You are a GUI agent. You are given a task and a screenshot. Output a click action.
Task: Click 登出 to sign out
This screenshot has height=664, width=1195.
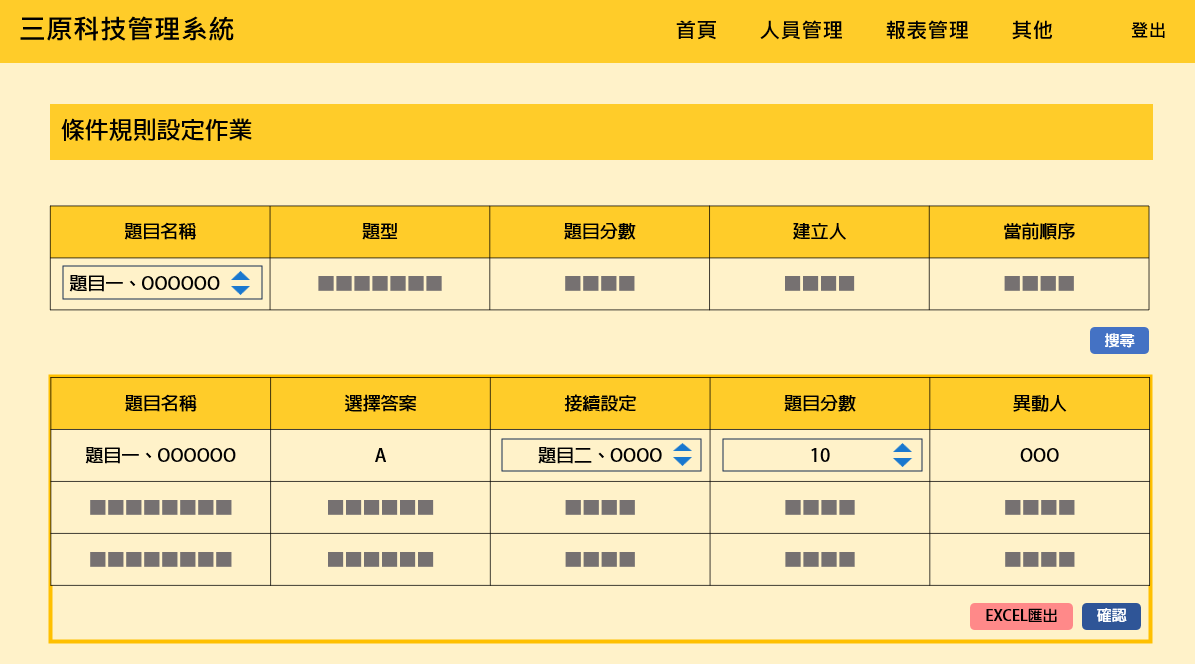coord(1147,30)
